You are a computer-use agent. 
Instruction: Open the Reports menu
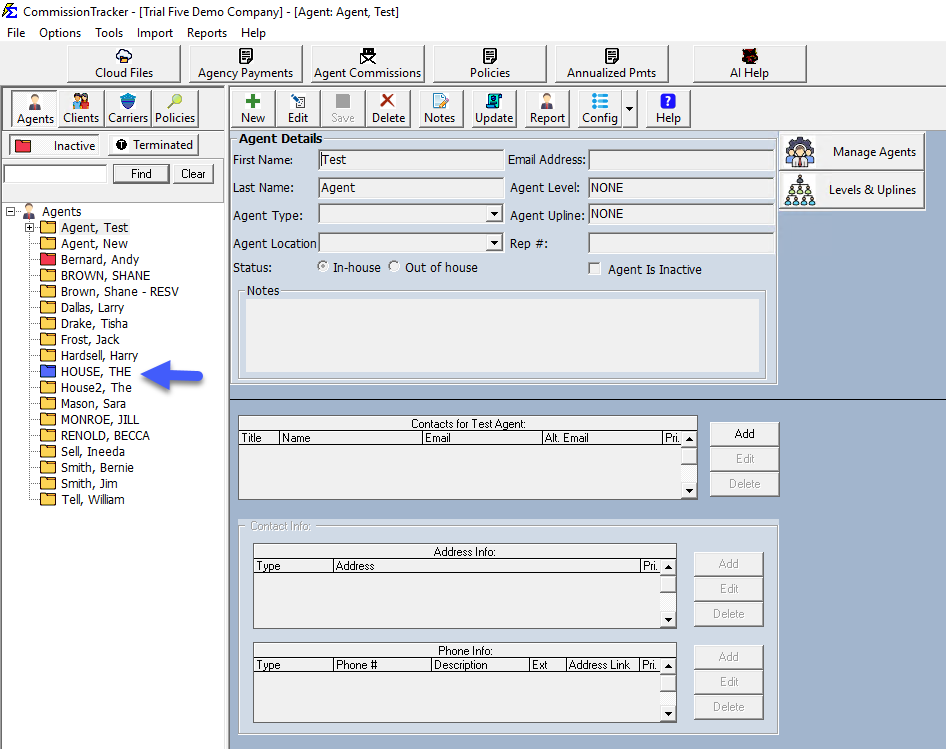pyautogui.click(x=207, y=33)
